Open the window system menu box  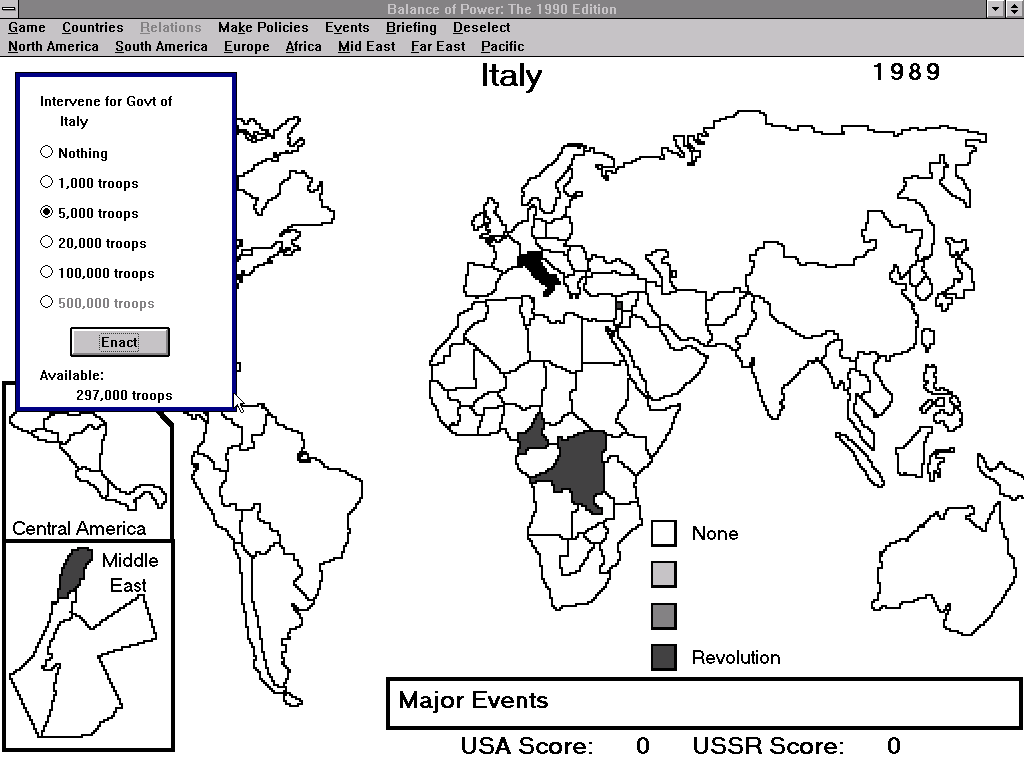tap(9, 8)
